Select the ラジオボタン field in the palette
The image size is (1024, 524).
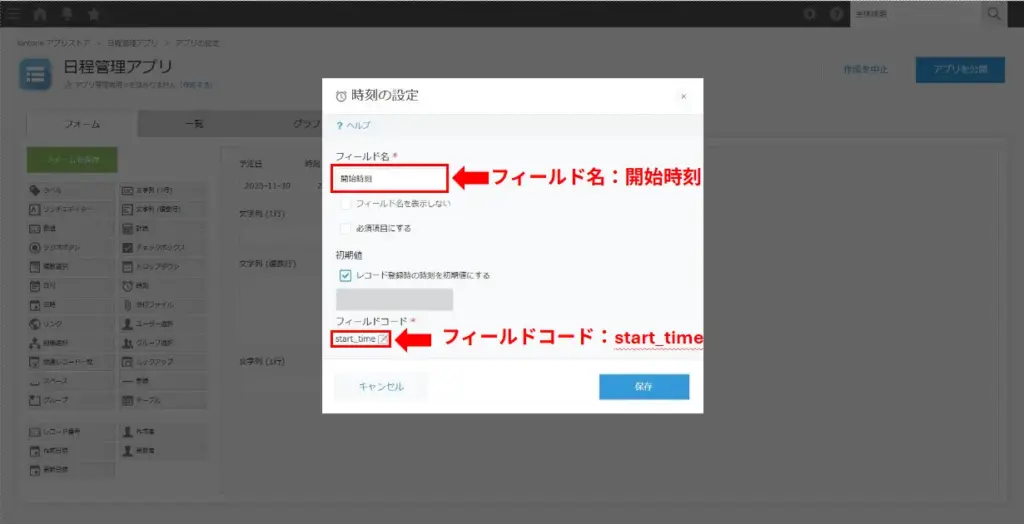[x=71, y=248]
